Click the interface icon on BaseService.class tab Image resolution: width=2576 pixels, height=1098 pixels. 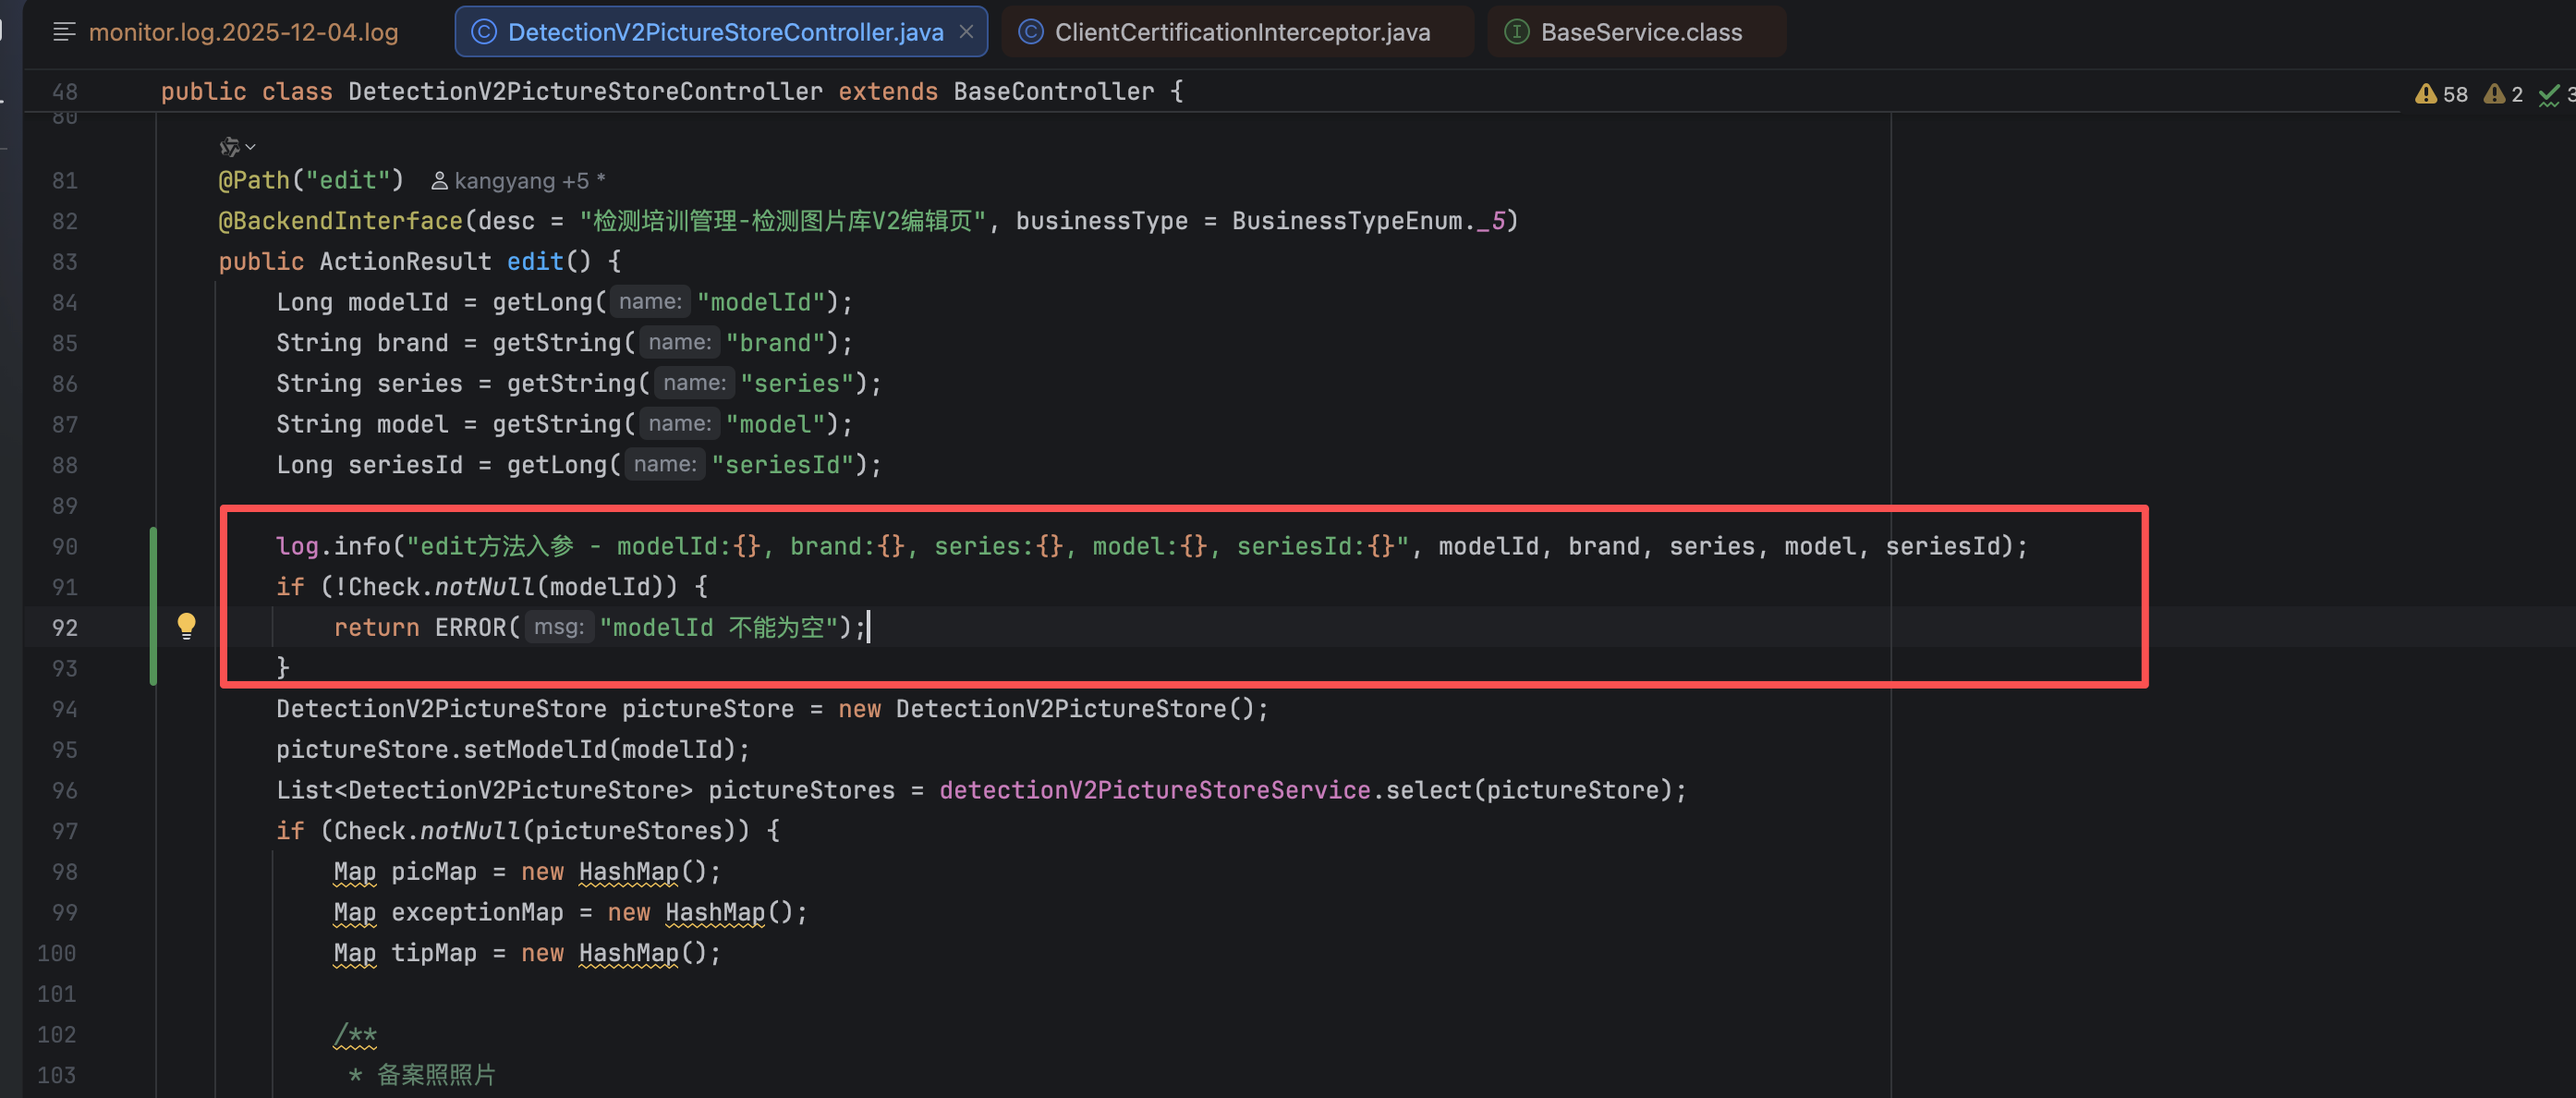(x=1516, y=32)
